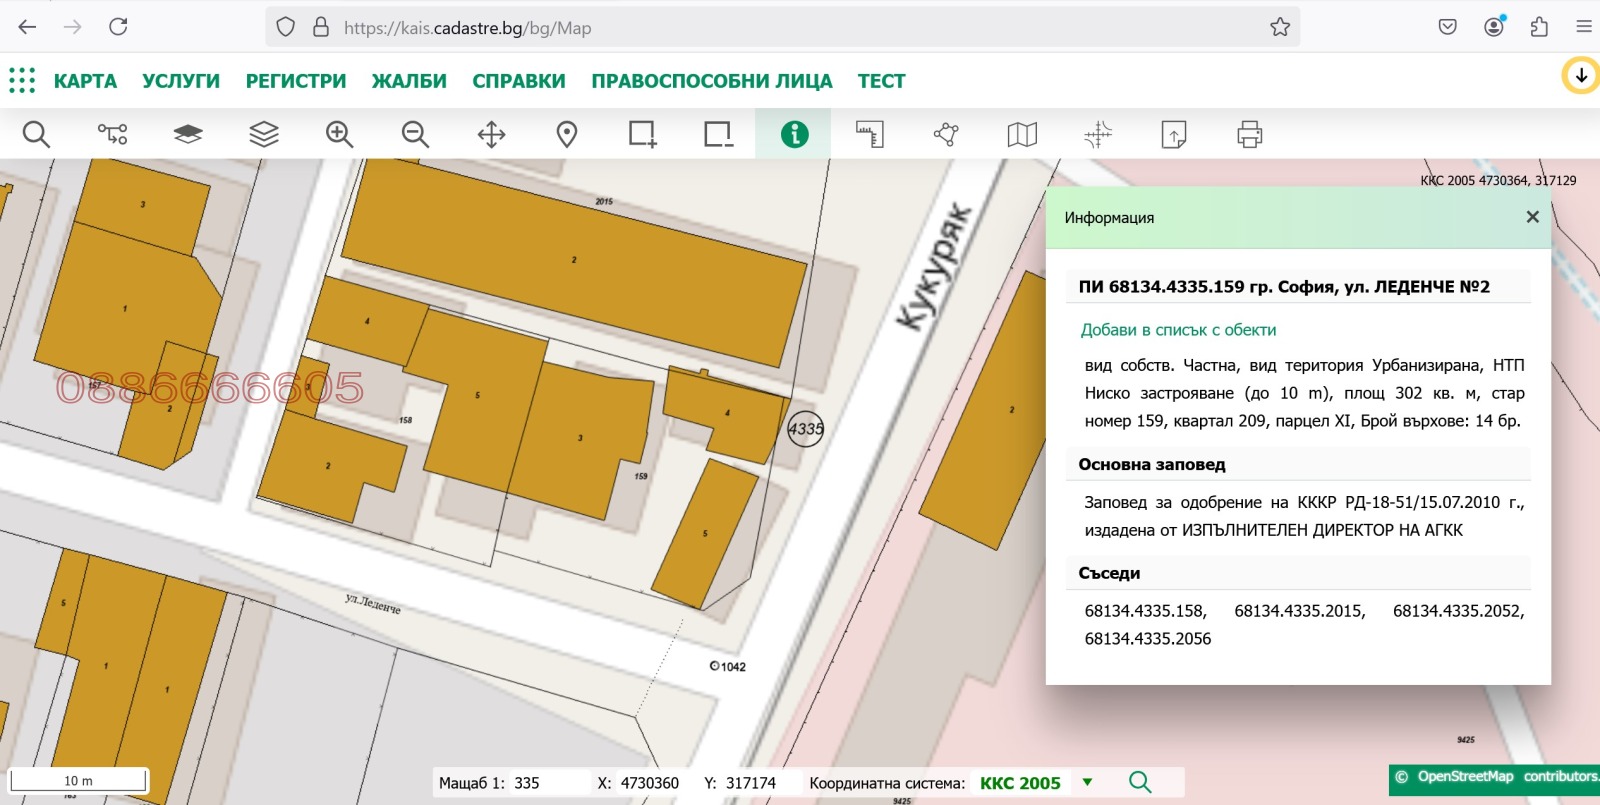Click the scale value field 335
This screenshot has height=805, width=1600.
[x=545, y=783]
